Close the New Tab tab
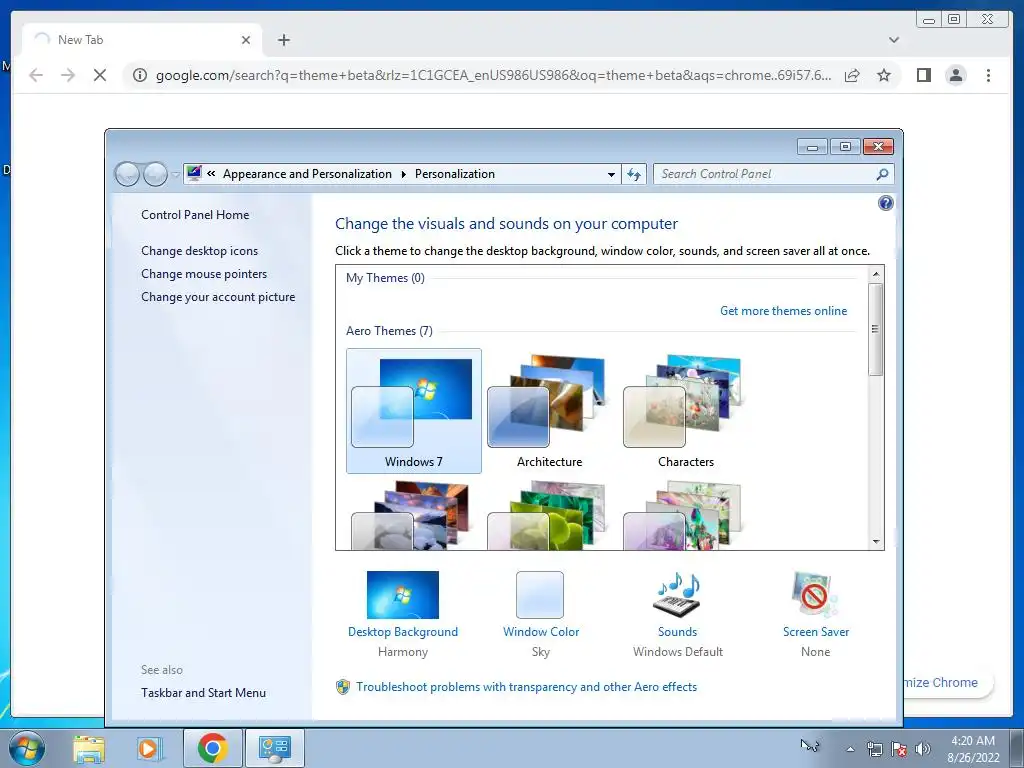Screen dimensions: 1024x768 pyautogui.click(x=246, y=40)
